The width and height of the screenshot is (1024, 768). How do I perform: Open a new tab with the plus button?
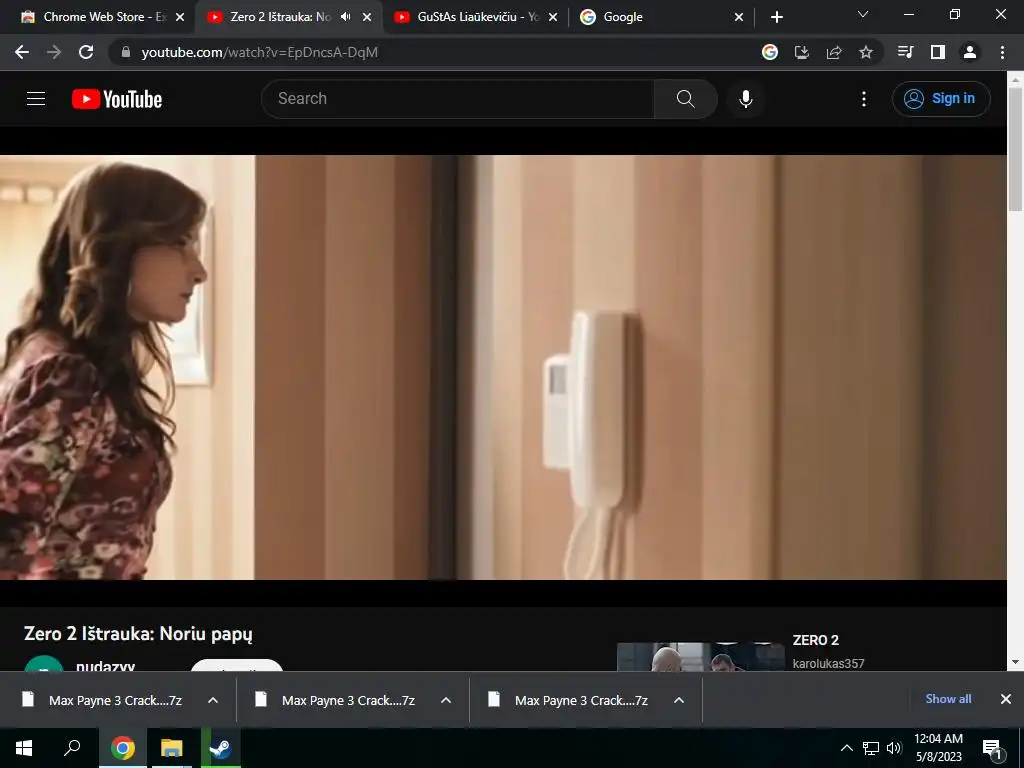click(776, 17)
